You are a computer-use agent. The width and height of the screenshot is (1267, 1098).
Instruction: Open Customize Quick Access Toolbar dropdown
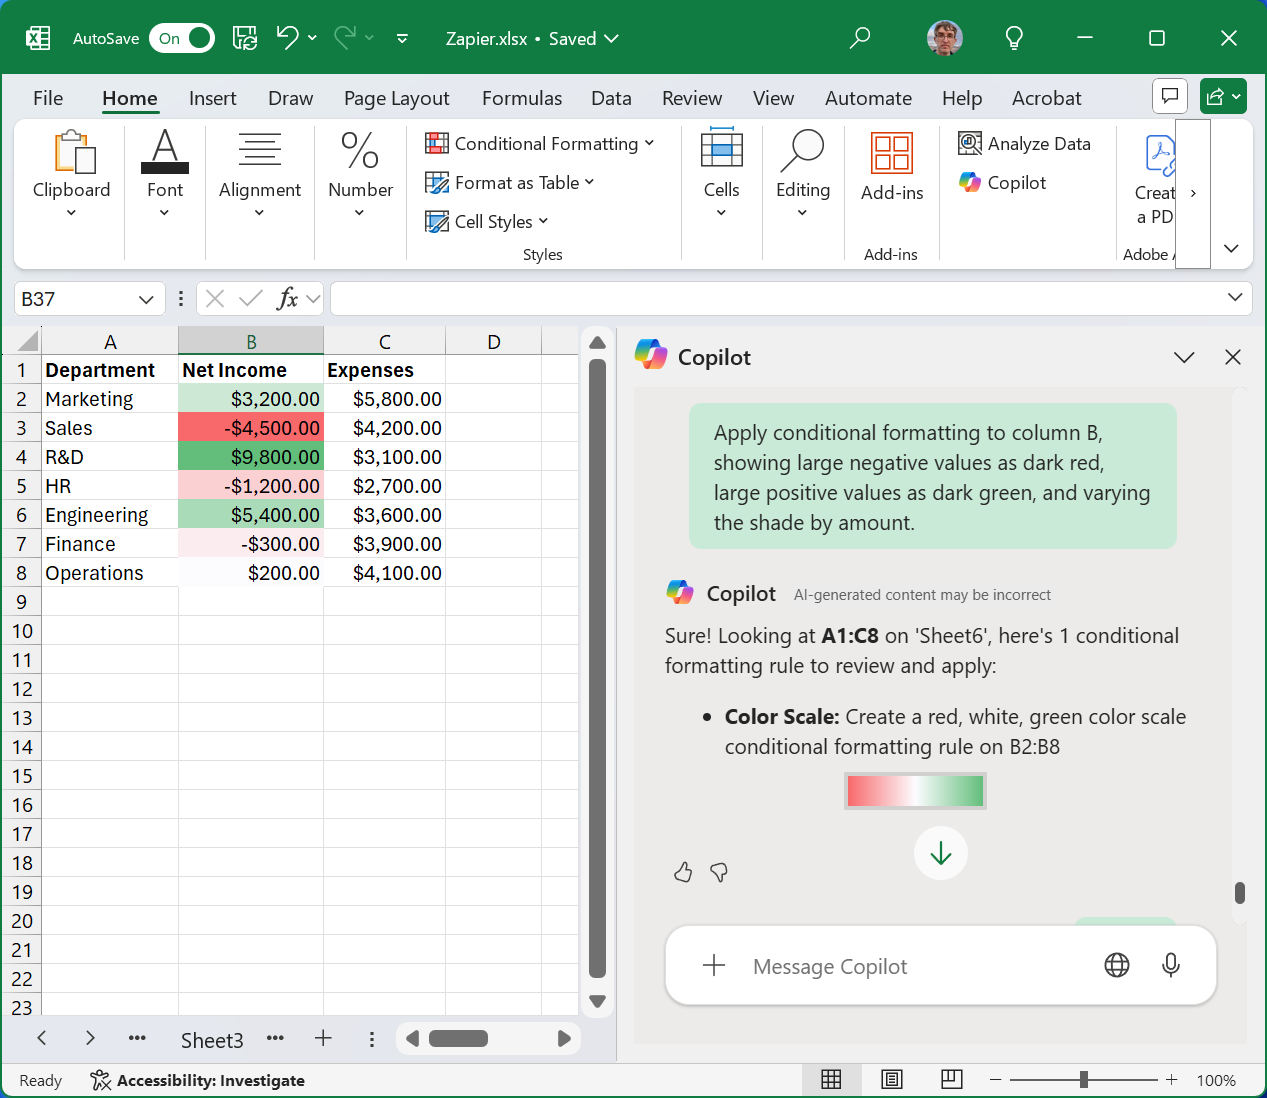[x=402, y=39]
